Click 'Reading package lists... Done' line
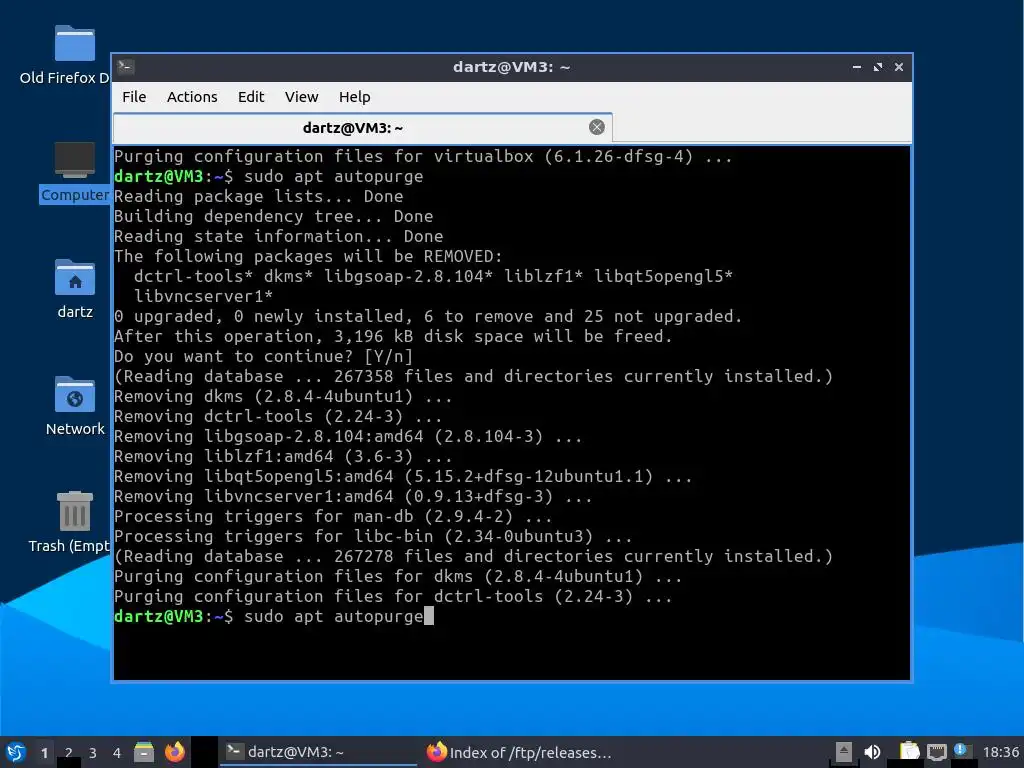This screenshot has height=768, width=1024. (x=259, y=197)
